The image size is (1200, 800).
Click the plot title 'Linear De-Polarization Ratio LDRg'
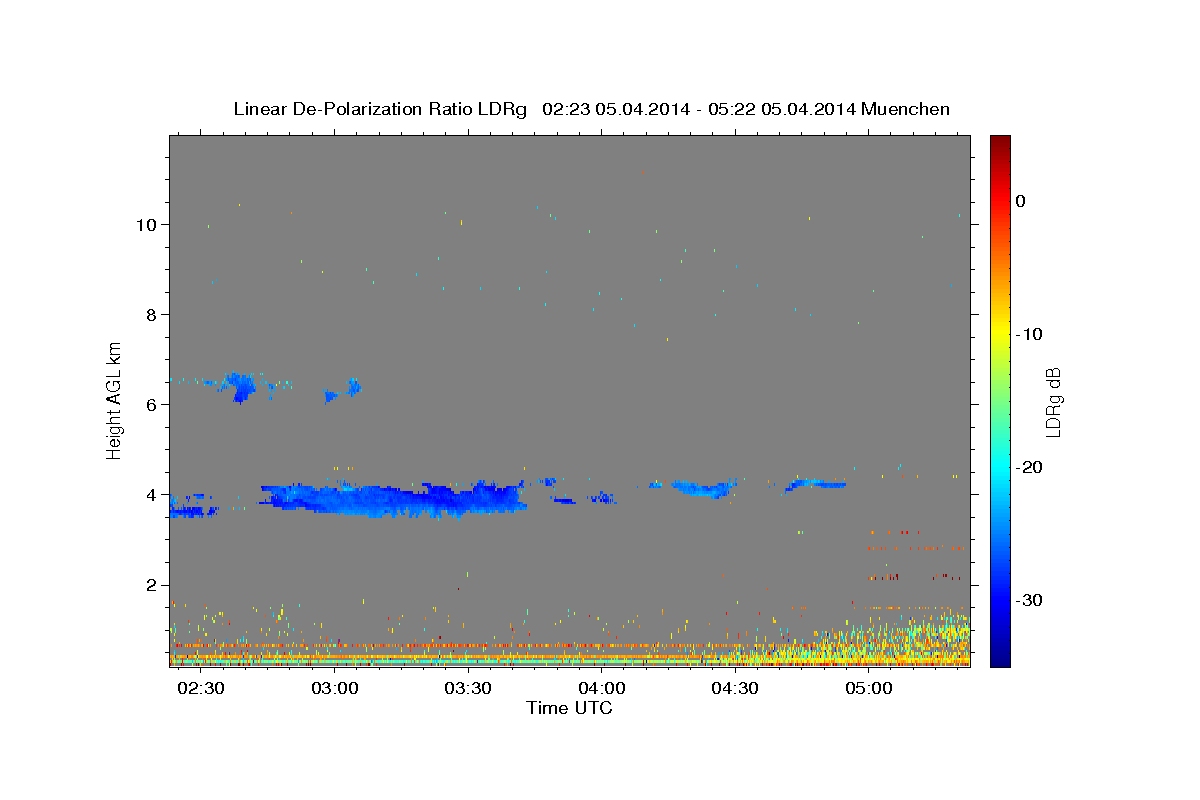[x=380, y=109]
